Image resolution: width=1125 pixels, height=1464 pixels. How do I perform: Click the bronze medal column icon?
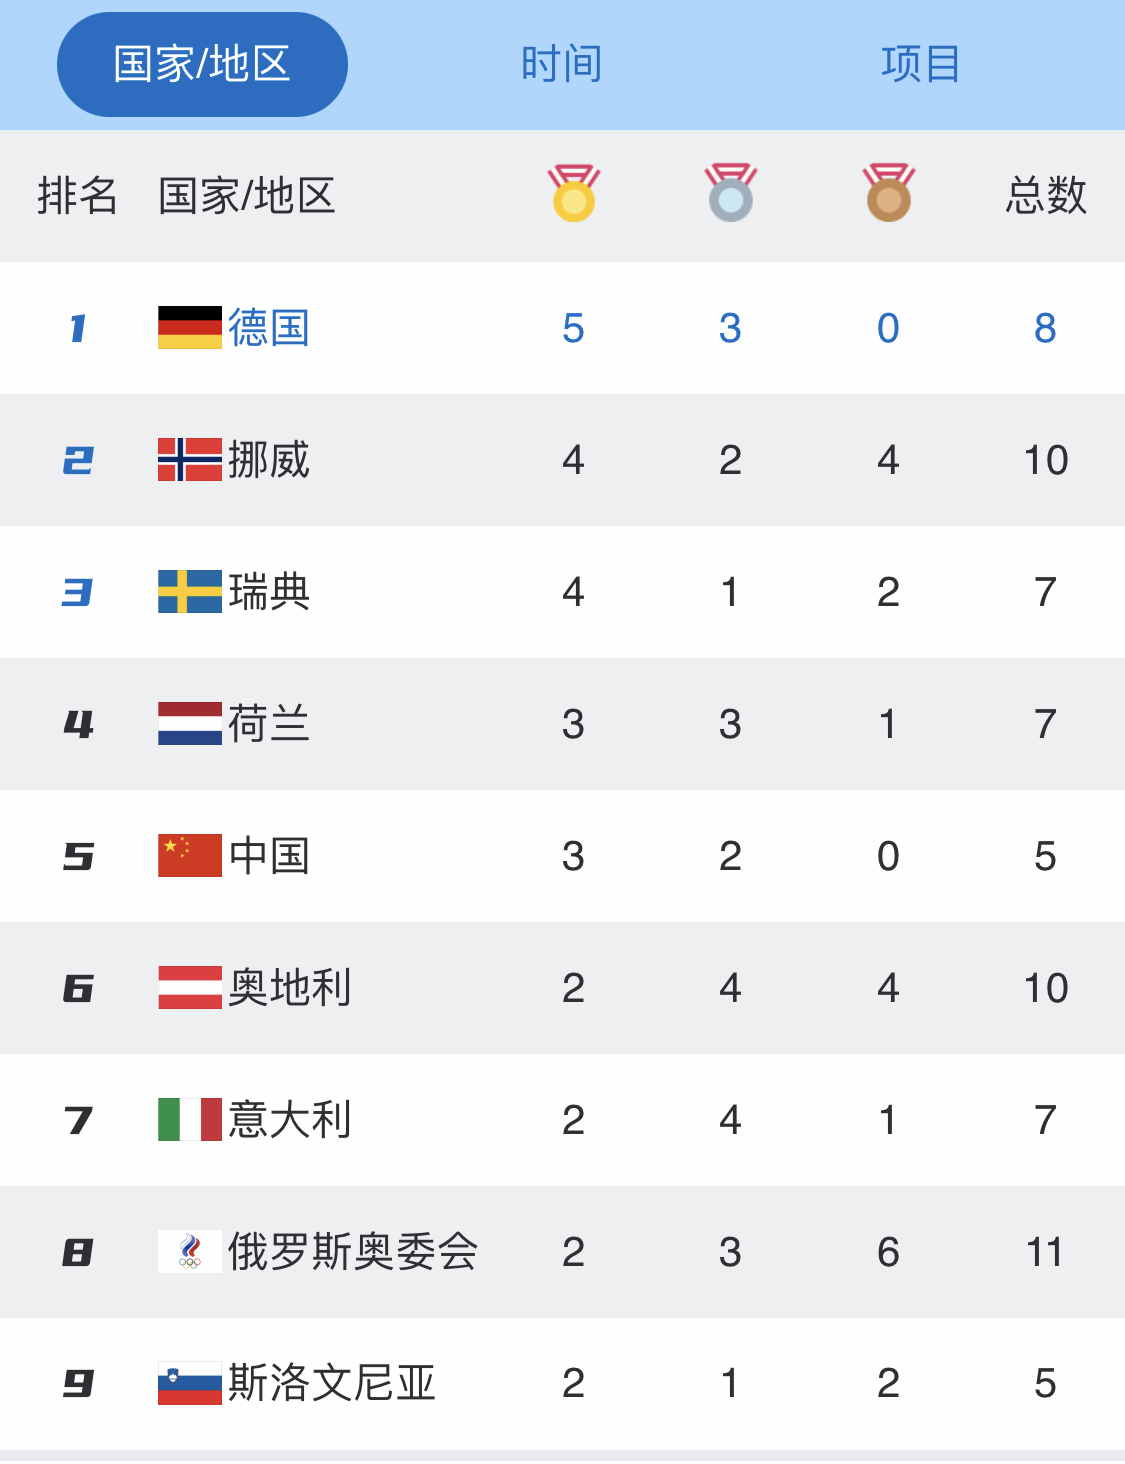click(x=889, y=194)
